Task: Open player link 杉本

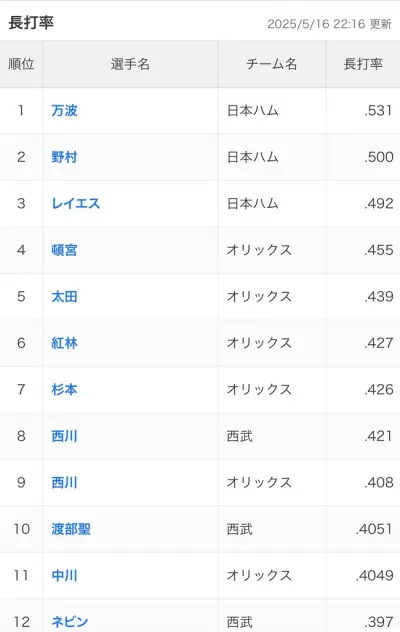Action: click(64, 389)
